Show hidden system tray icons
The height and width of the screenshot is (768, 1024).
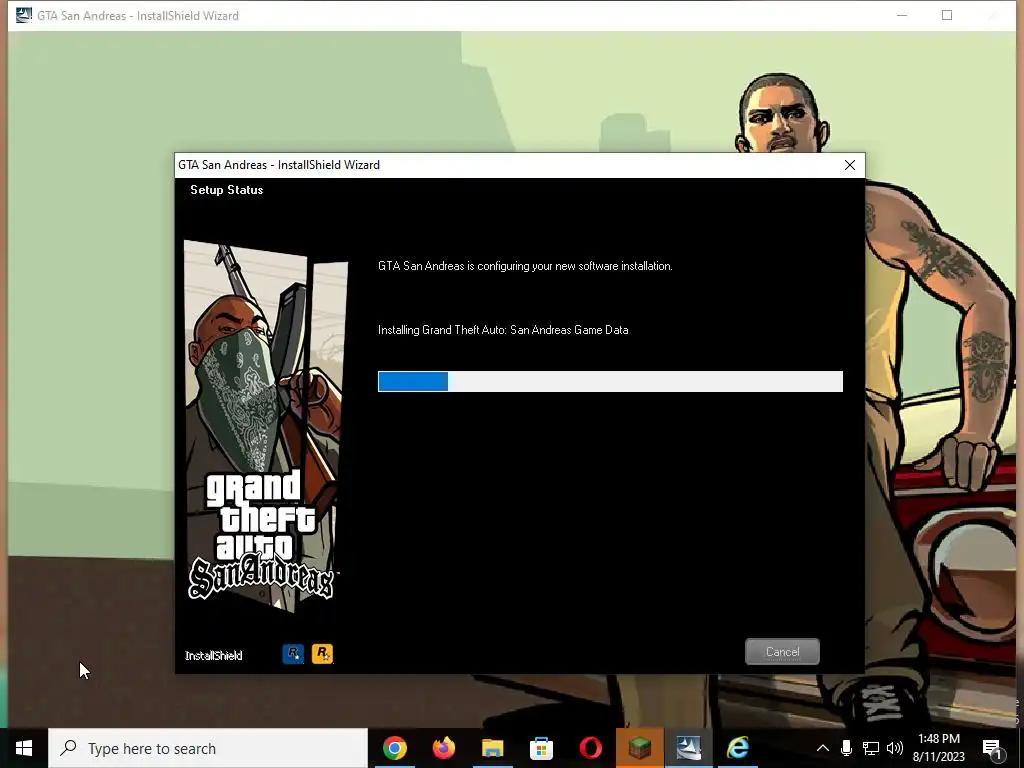click(823, 748)
